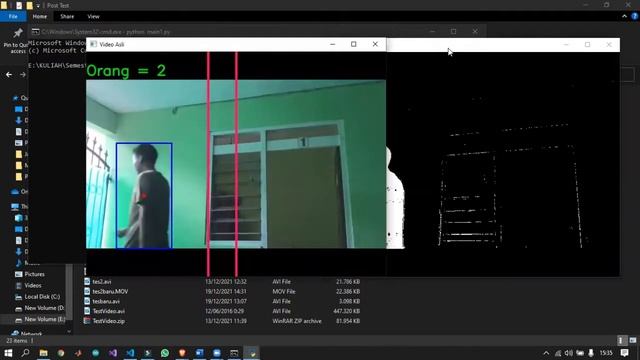Close the cmd.exe python window
This screenshot has height=360, width=640.
tap(475, 31)
